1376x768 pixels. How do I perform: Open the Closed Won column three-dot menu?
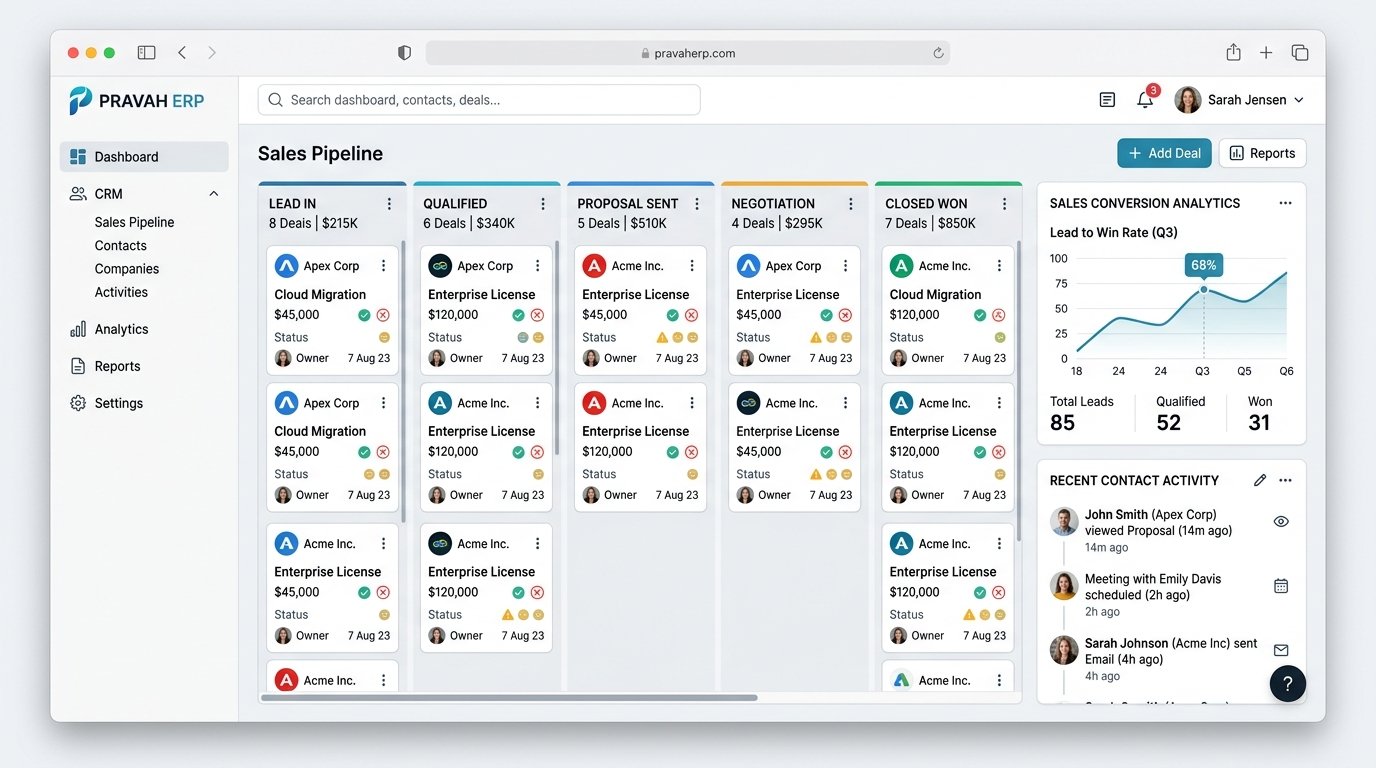[1005, 204]
